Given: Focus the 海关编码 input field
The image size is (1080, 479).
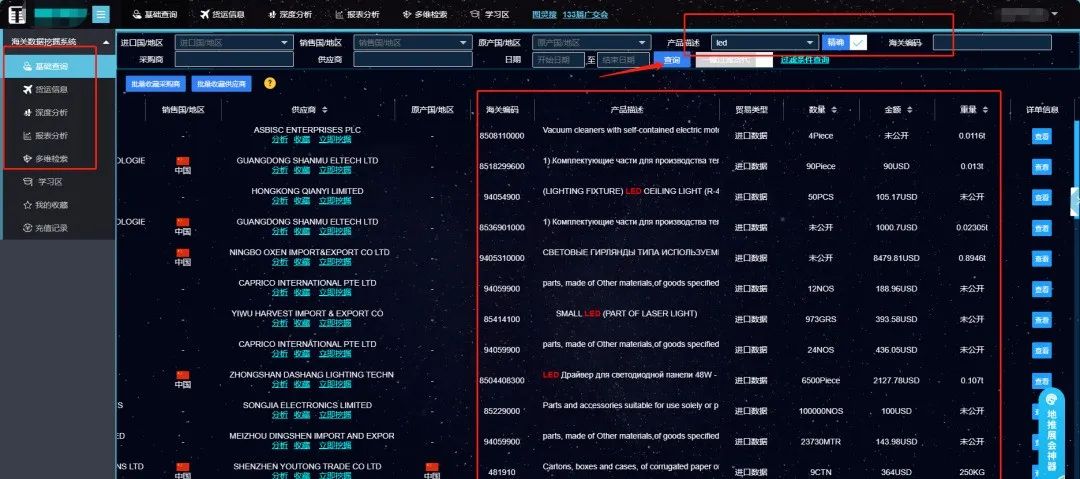Looking at the screenshot, I should (993, 43).
